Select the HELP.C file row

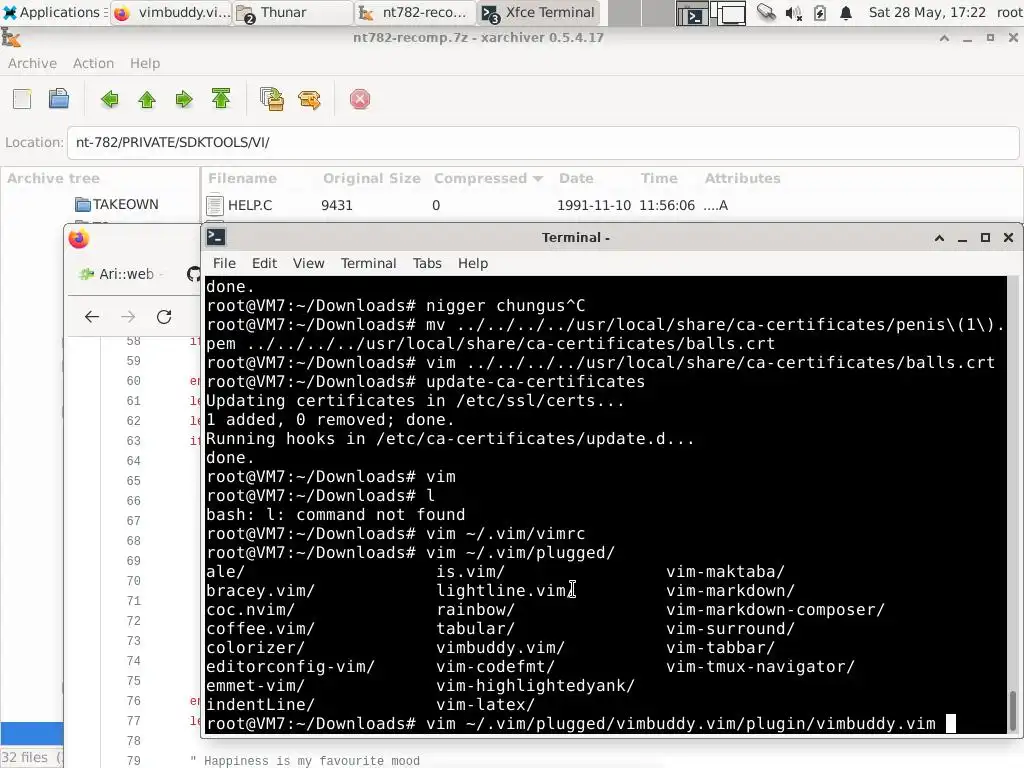tap(611, 205)
